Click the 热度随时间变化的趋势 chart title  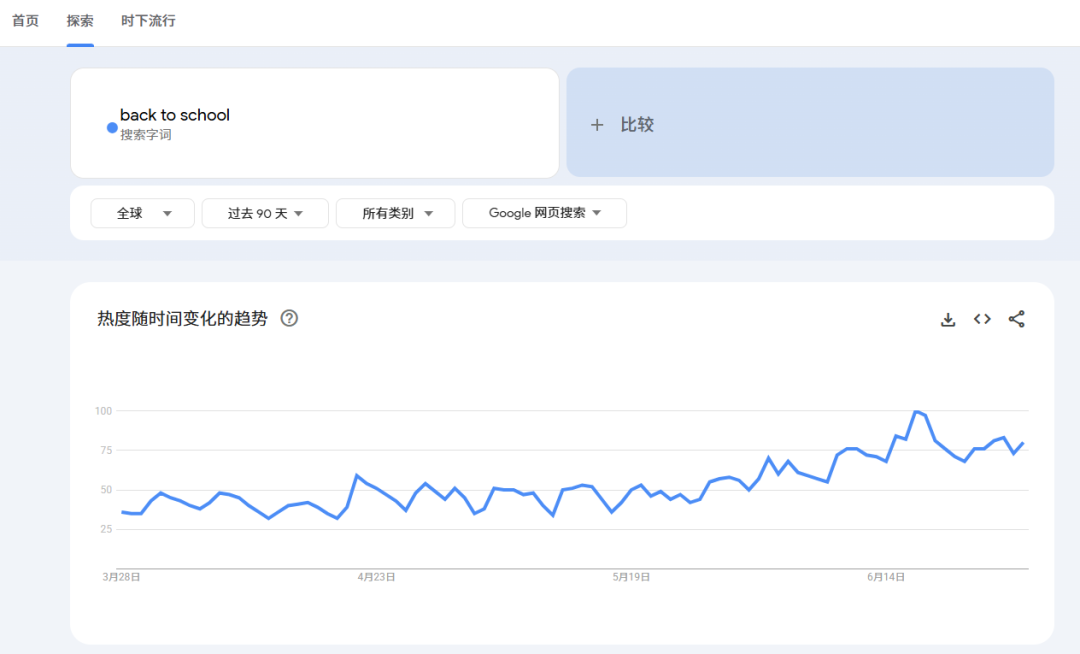tap(182, 319)
